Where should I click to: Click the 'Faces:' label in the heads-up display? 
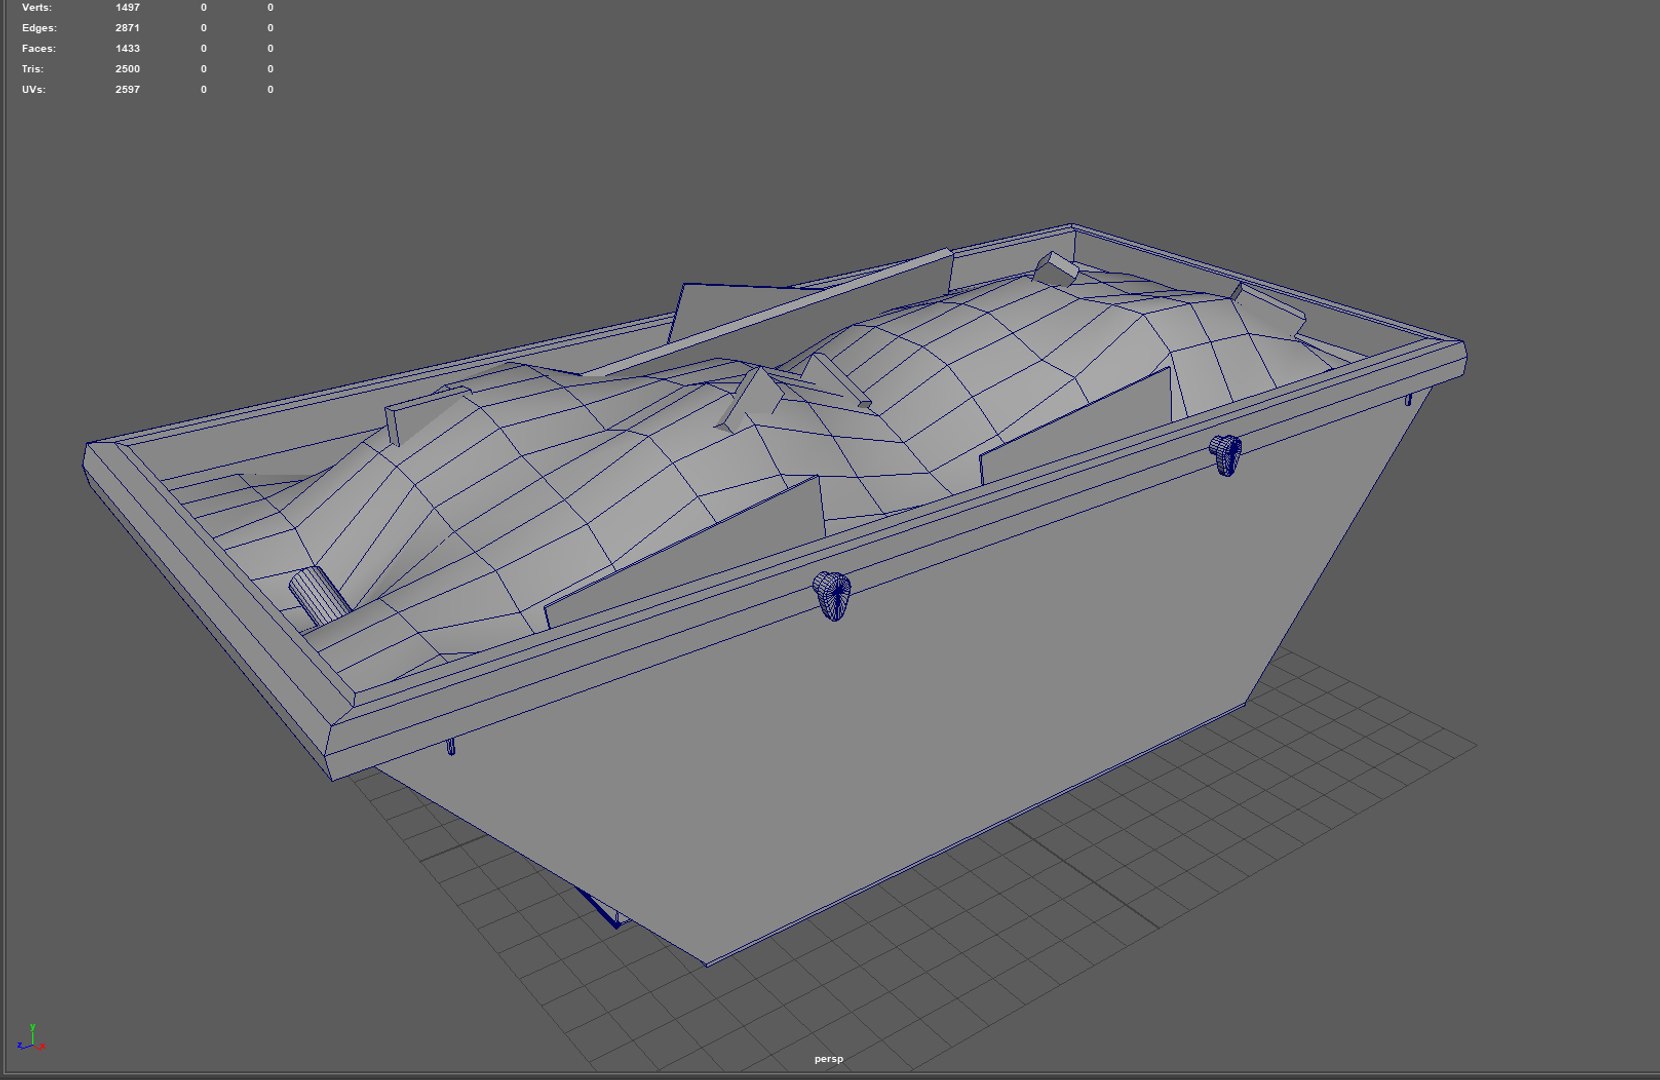39,49
